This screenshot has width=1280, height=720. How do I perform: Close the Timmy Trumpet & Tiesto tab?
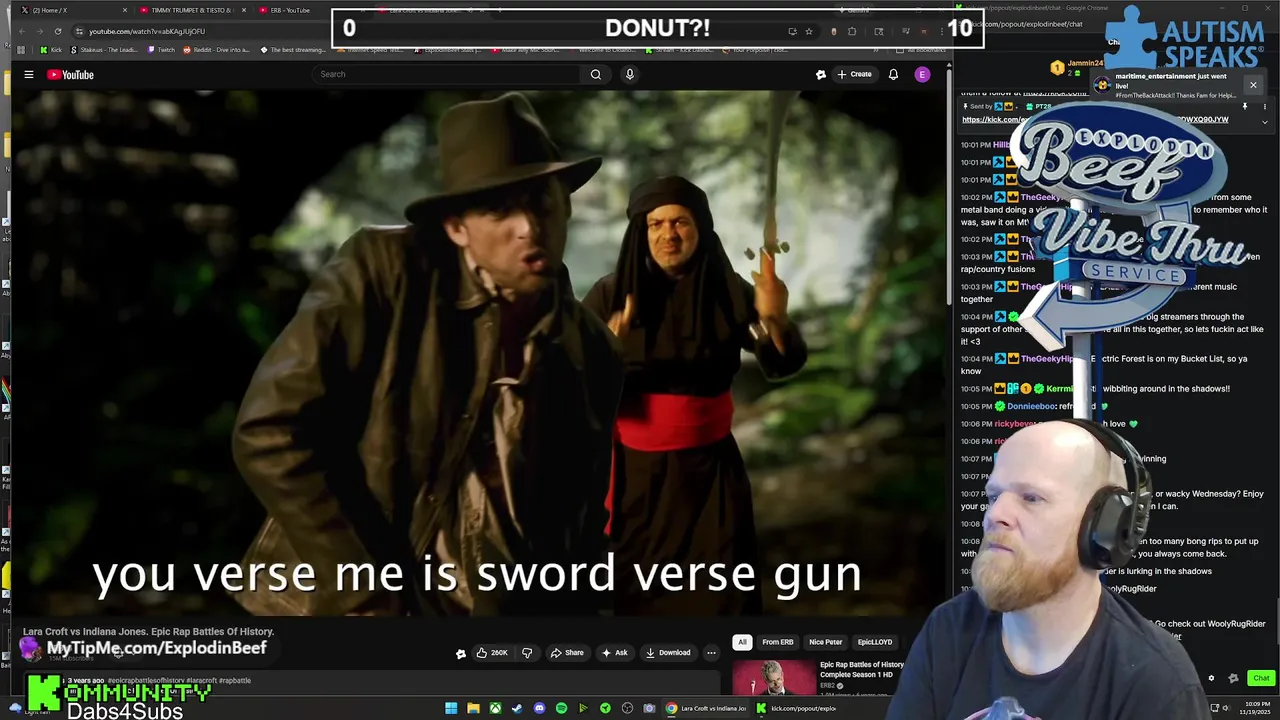[244, 10]
